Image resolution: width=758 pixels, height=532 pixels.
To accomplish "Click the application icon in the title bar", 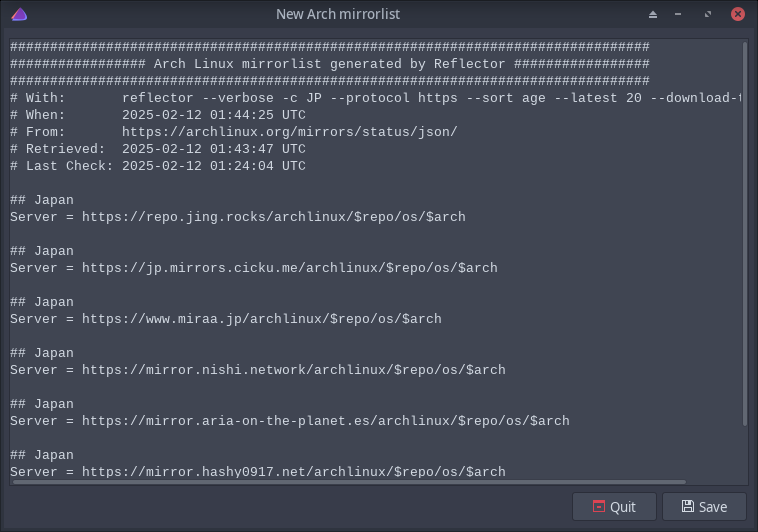I will tap(19, 15).
